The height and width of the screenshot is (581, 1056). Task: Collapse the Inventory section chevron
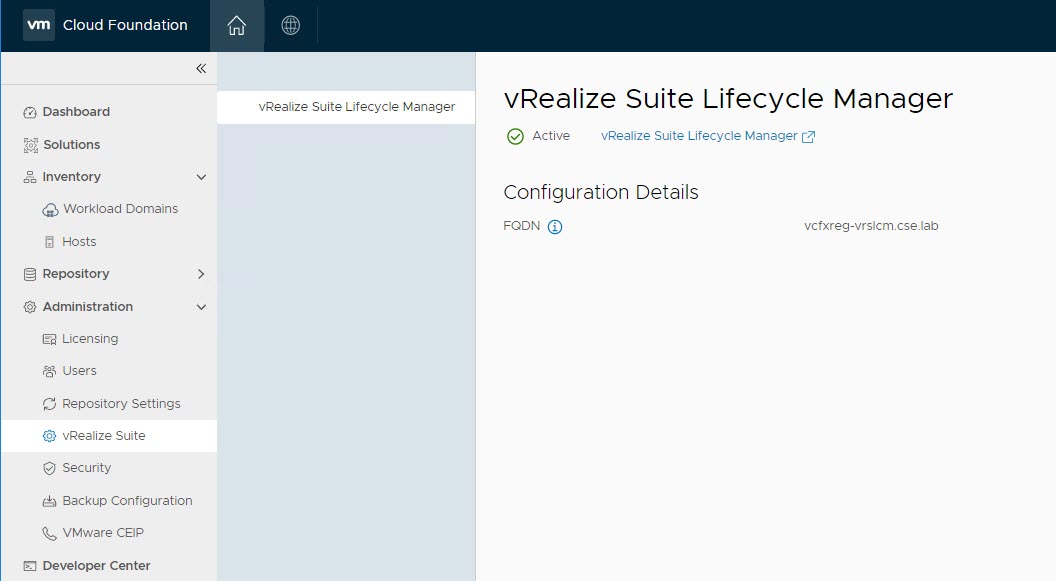point(201,177)
